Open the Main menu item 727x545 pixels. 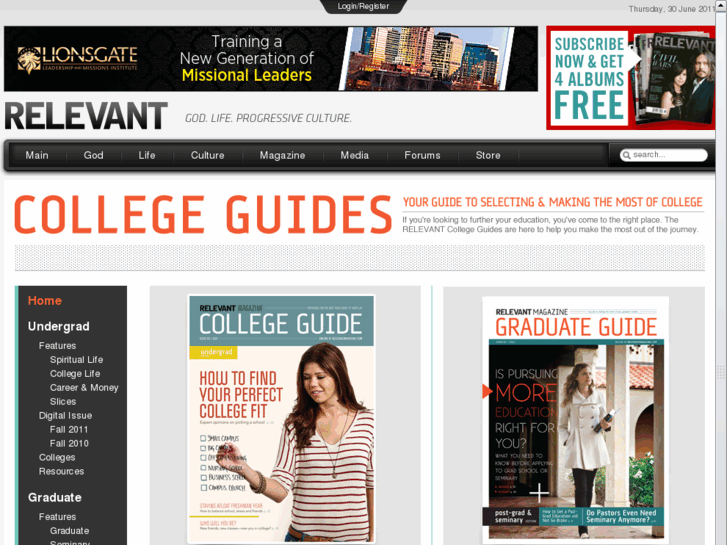tap(37, 155)
